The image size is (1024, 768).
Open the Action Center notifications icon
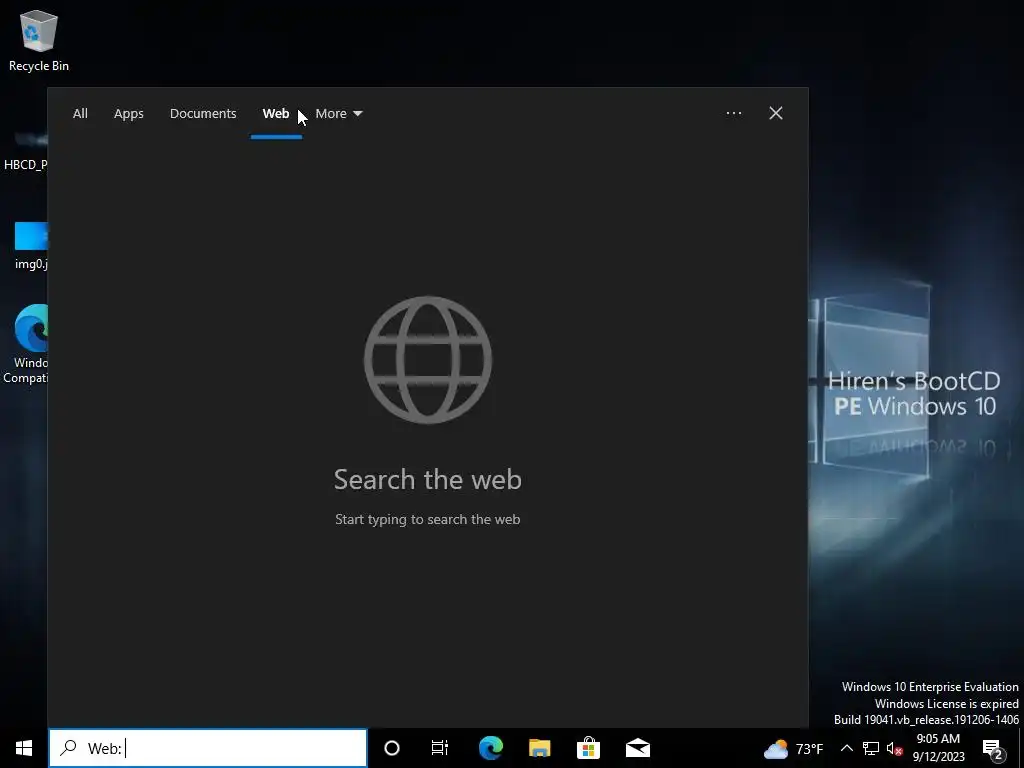(x=993, y=749)
